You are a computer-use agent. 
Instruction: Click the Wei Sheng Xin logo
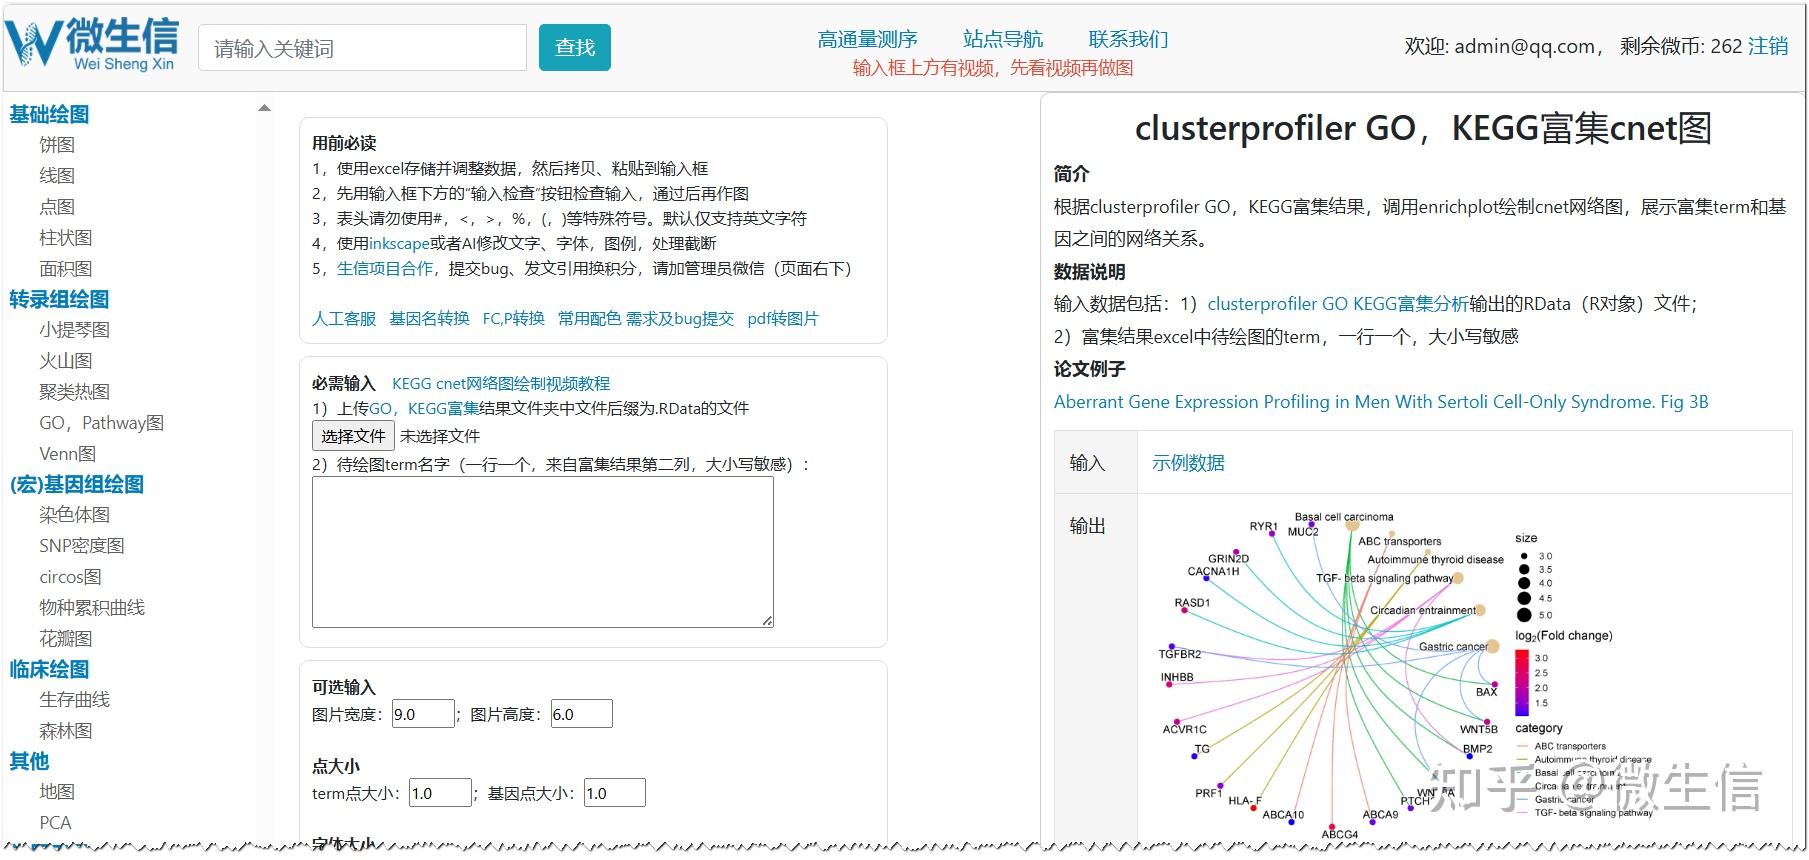point(92,46)
